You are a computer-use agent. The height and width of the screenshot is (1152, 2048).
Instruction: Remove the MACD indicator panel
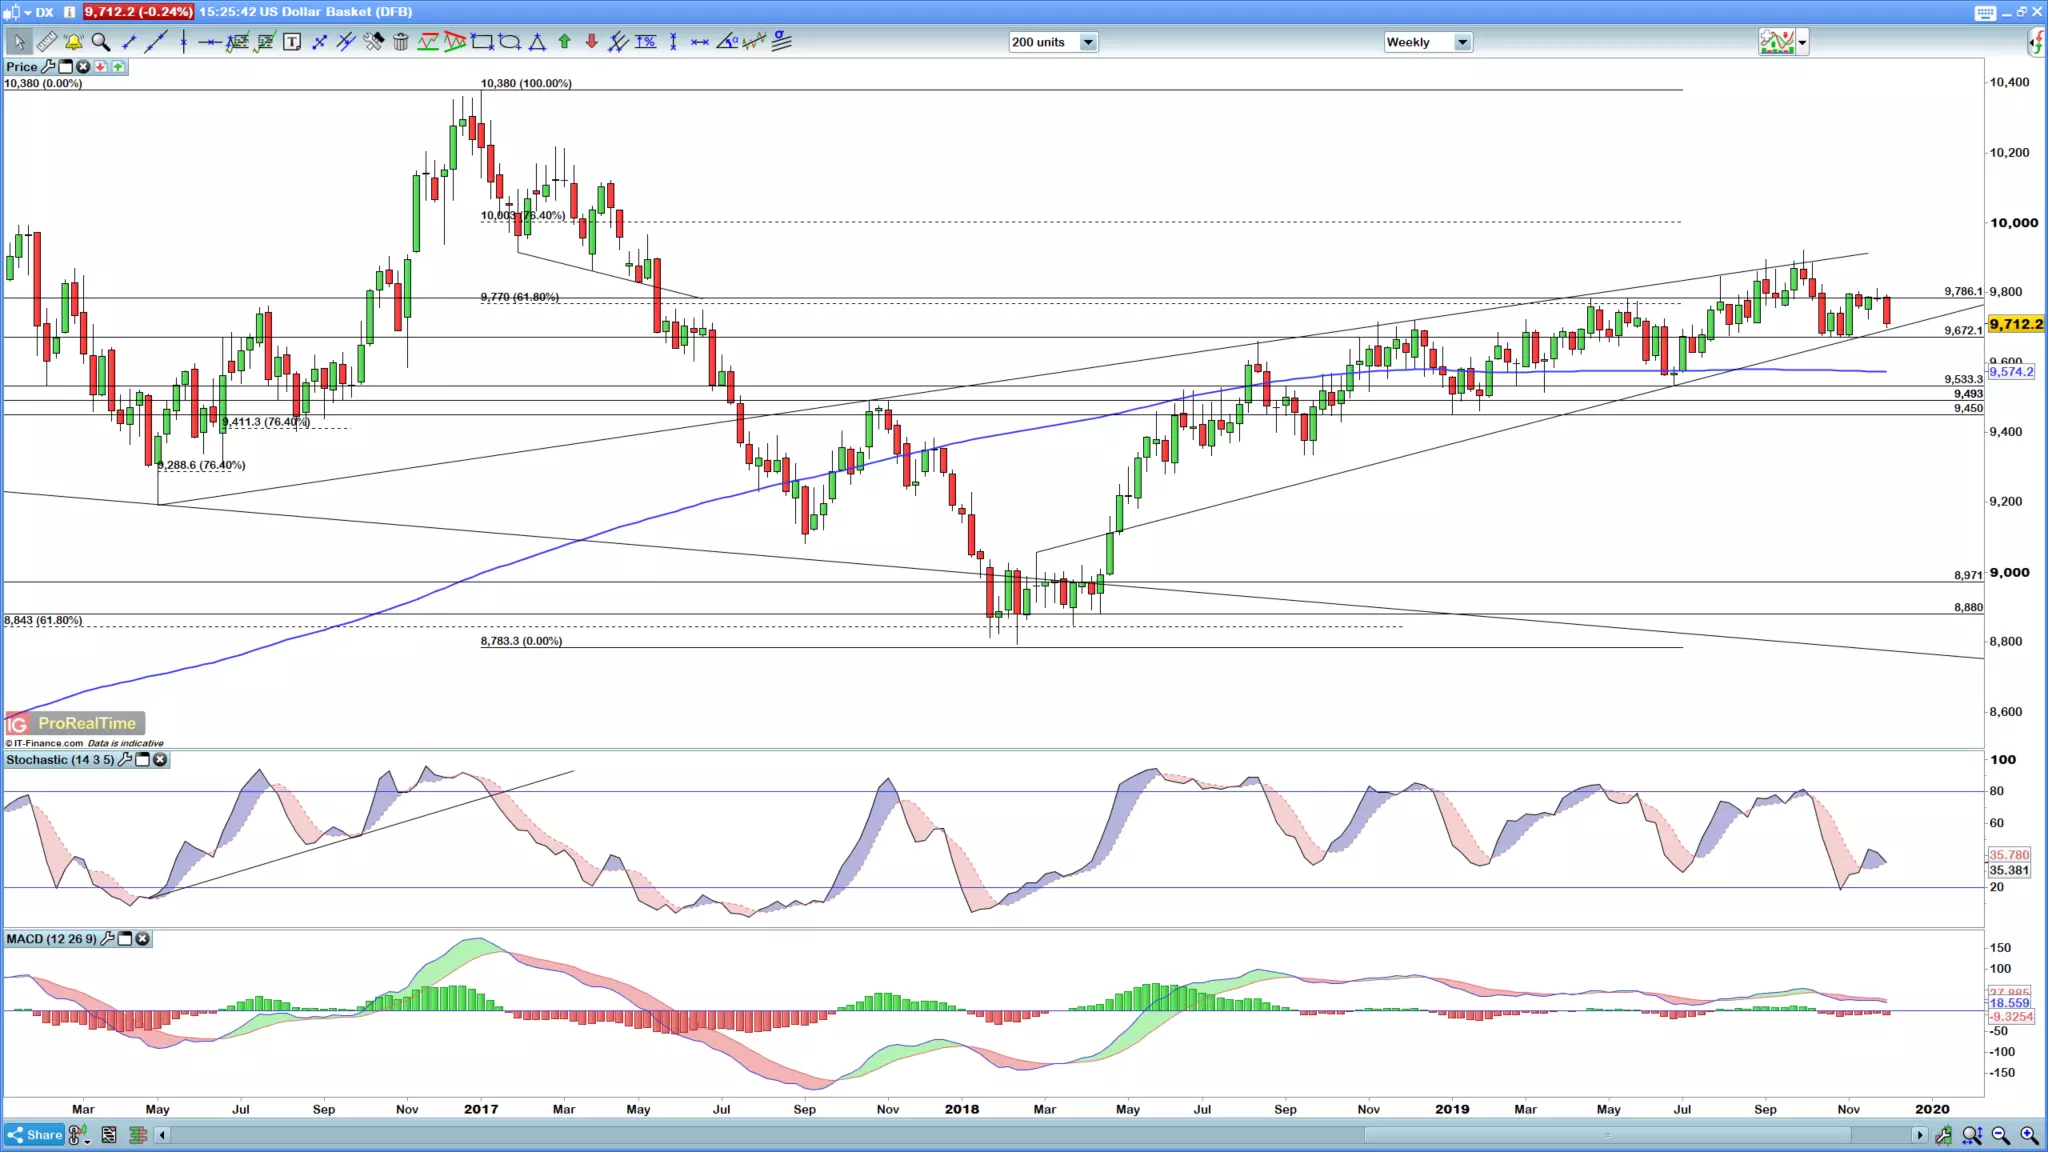click(x=142, y=939)
